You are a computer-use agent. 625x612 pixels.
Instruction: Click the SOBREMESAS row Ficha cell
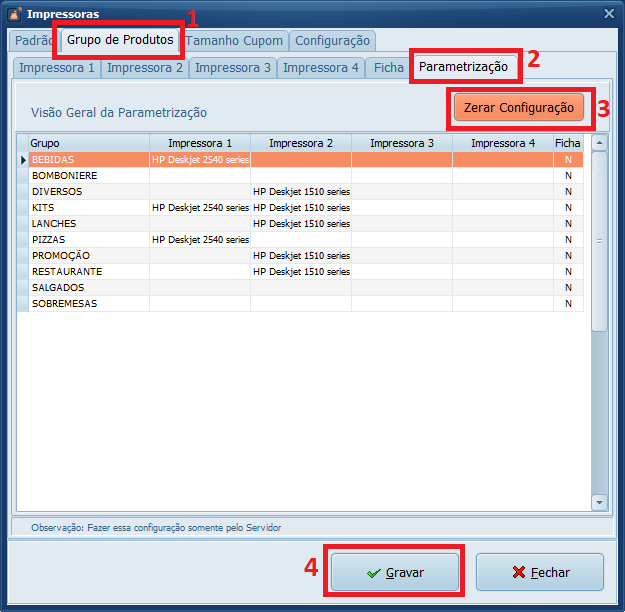coord(567,303)
